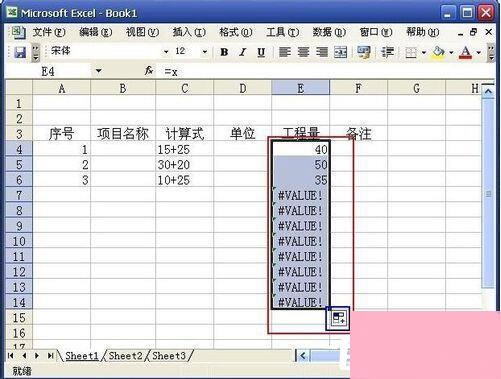Toggle Italic formatting button
Image resolution: width=501 pixels, height=379 pixels.
pyautogui.click(x=242, y=52)
